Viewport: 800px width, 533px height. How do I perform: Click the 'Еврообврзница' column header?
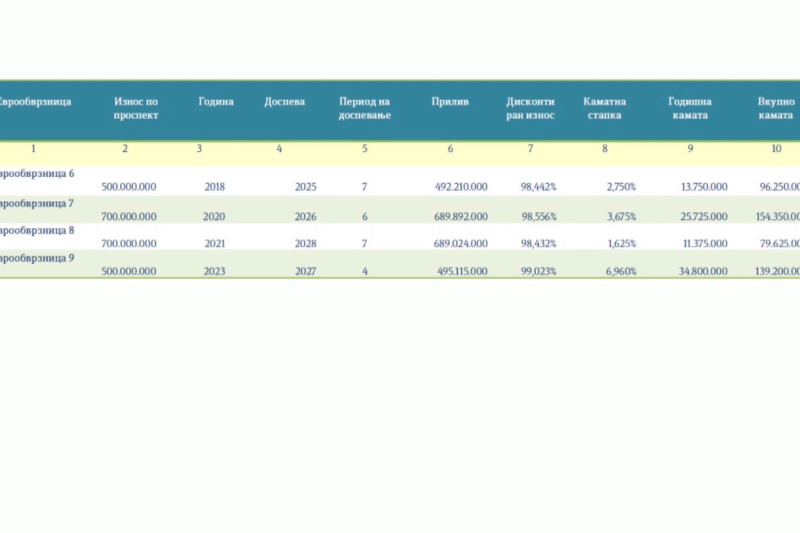35,101
